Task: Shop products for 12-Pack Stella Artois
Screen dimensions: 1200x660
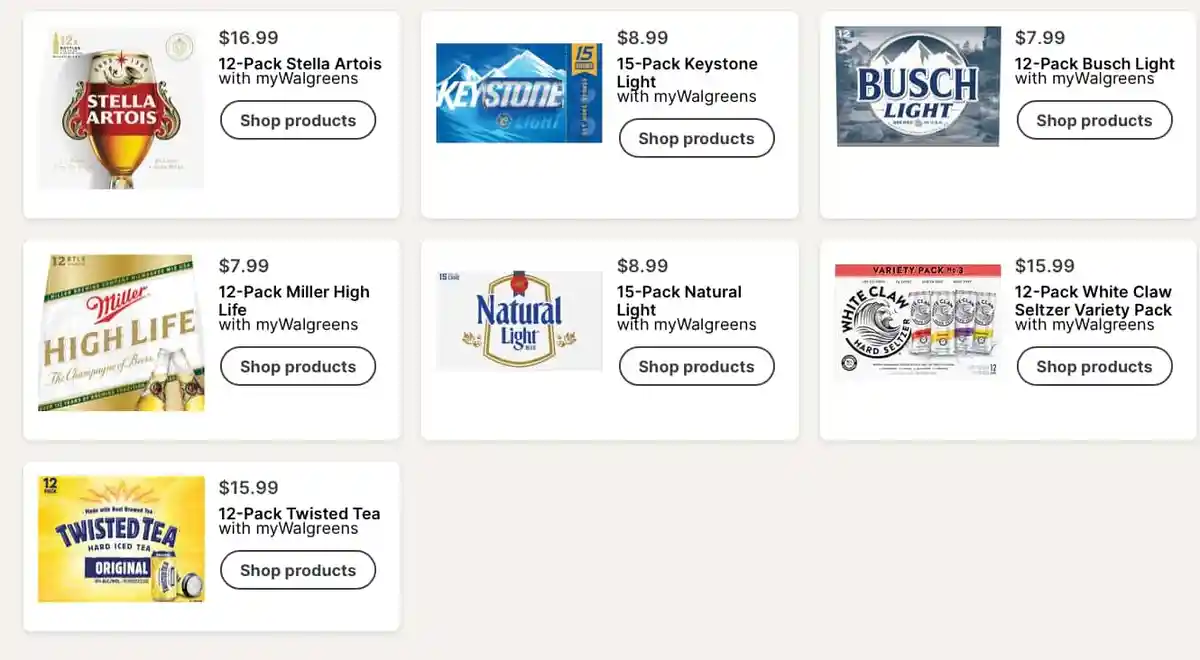Action: pyautogui.click(x=298, y=120)
